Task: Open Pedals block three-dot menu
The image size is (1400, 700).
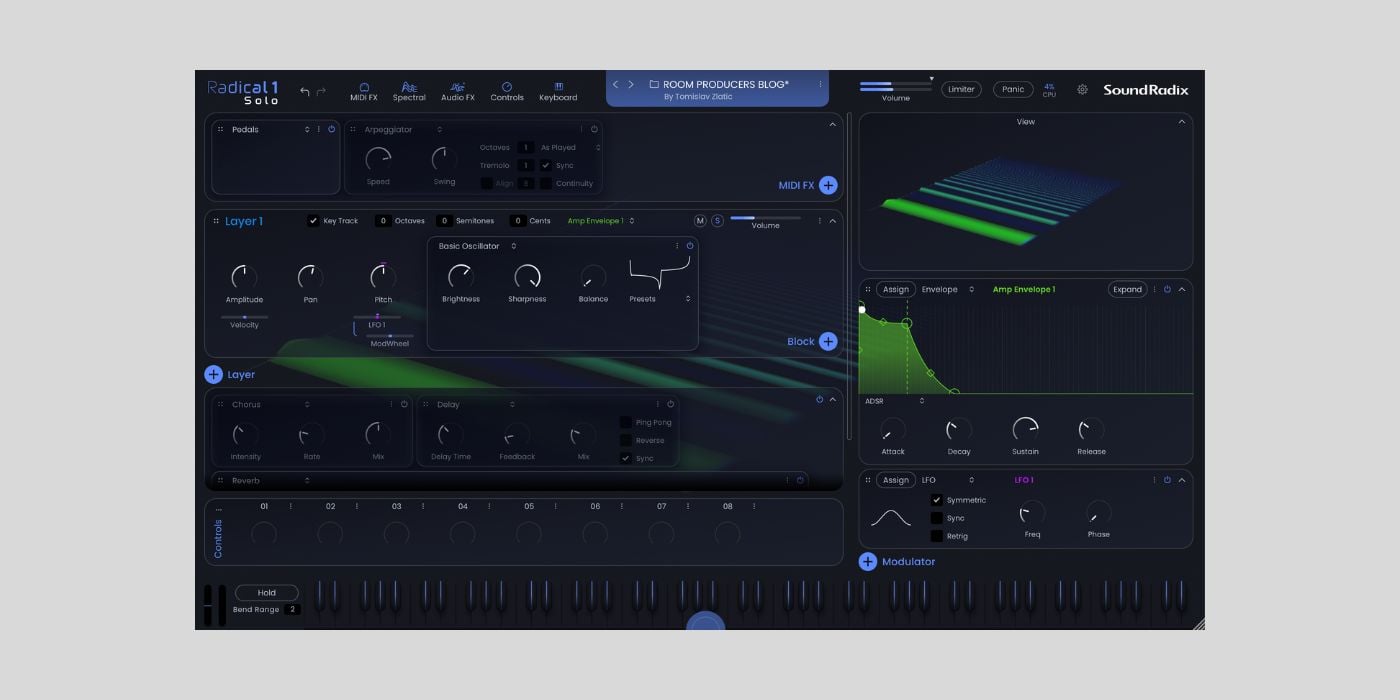Action: point(319,129)
